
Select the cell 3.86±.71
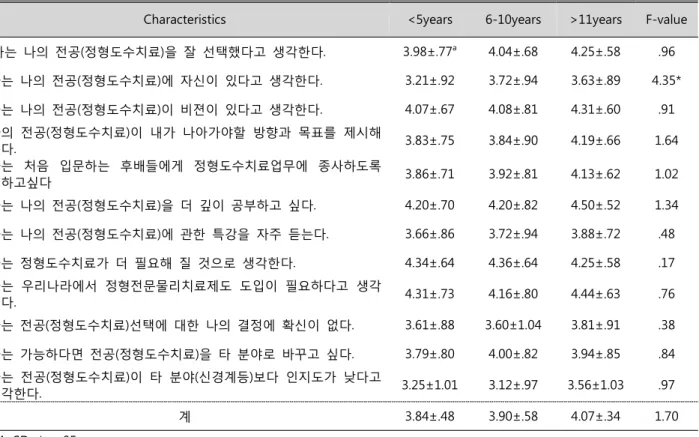430,174
